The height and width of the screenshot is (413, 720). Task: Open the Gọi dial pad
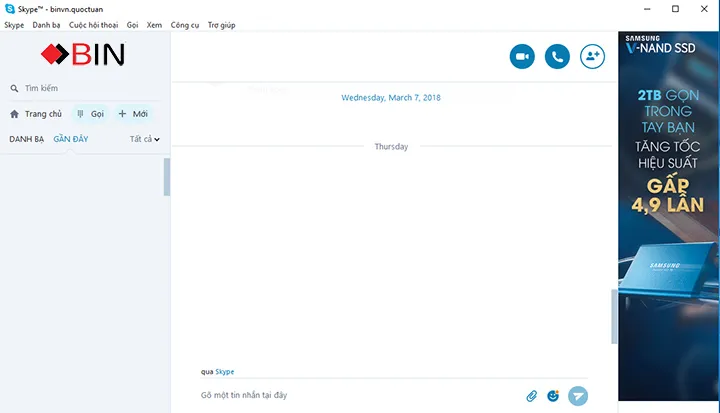[x=90, y=114]
